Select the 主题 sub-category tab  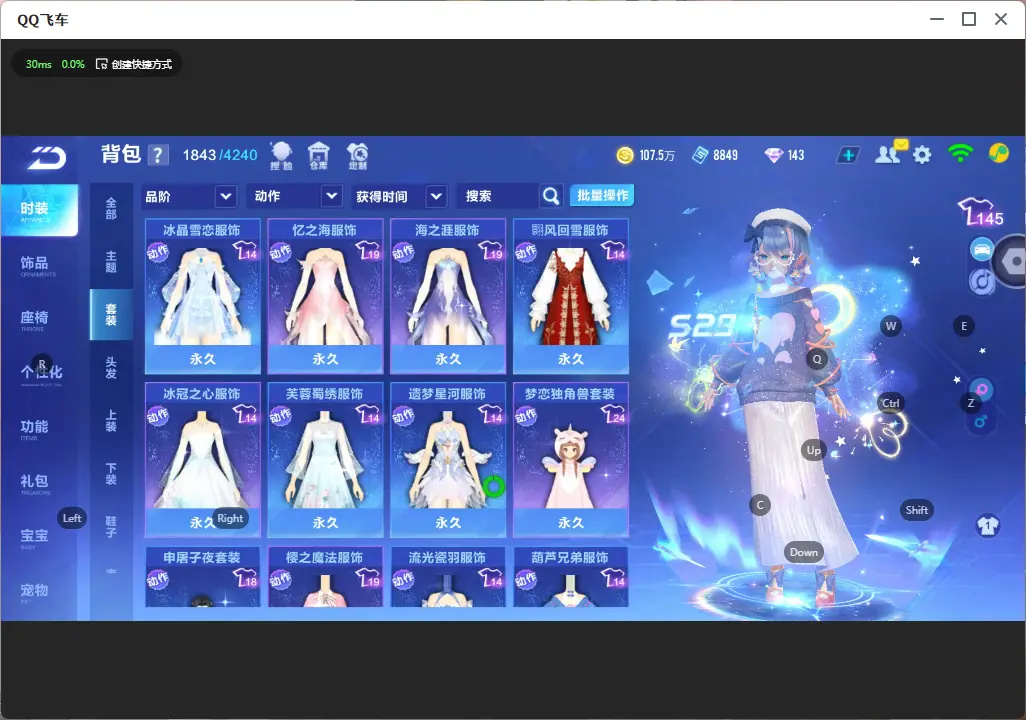(x=111, y=262)
